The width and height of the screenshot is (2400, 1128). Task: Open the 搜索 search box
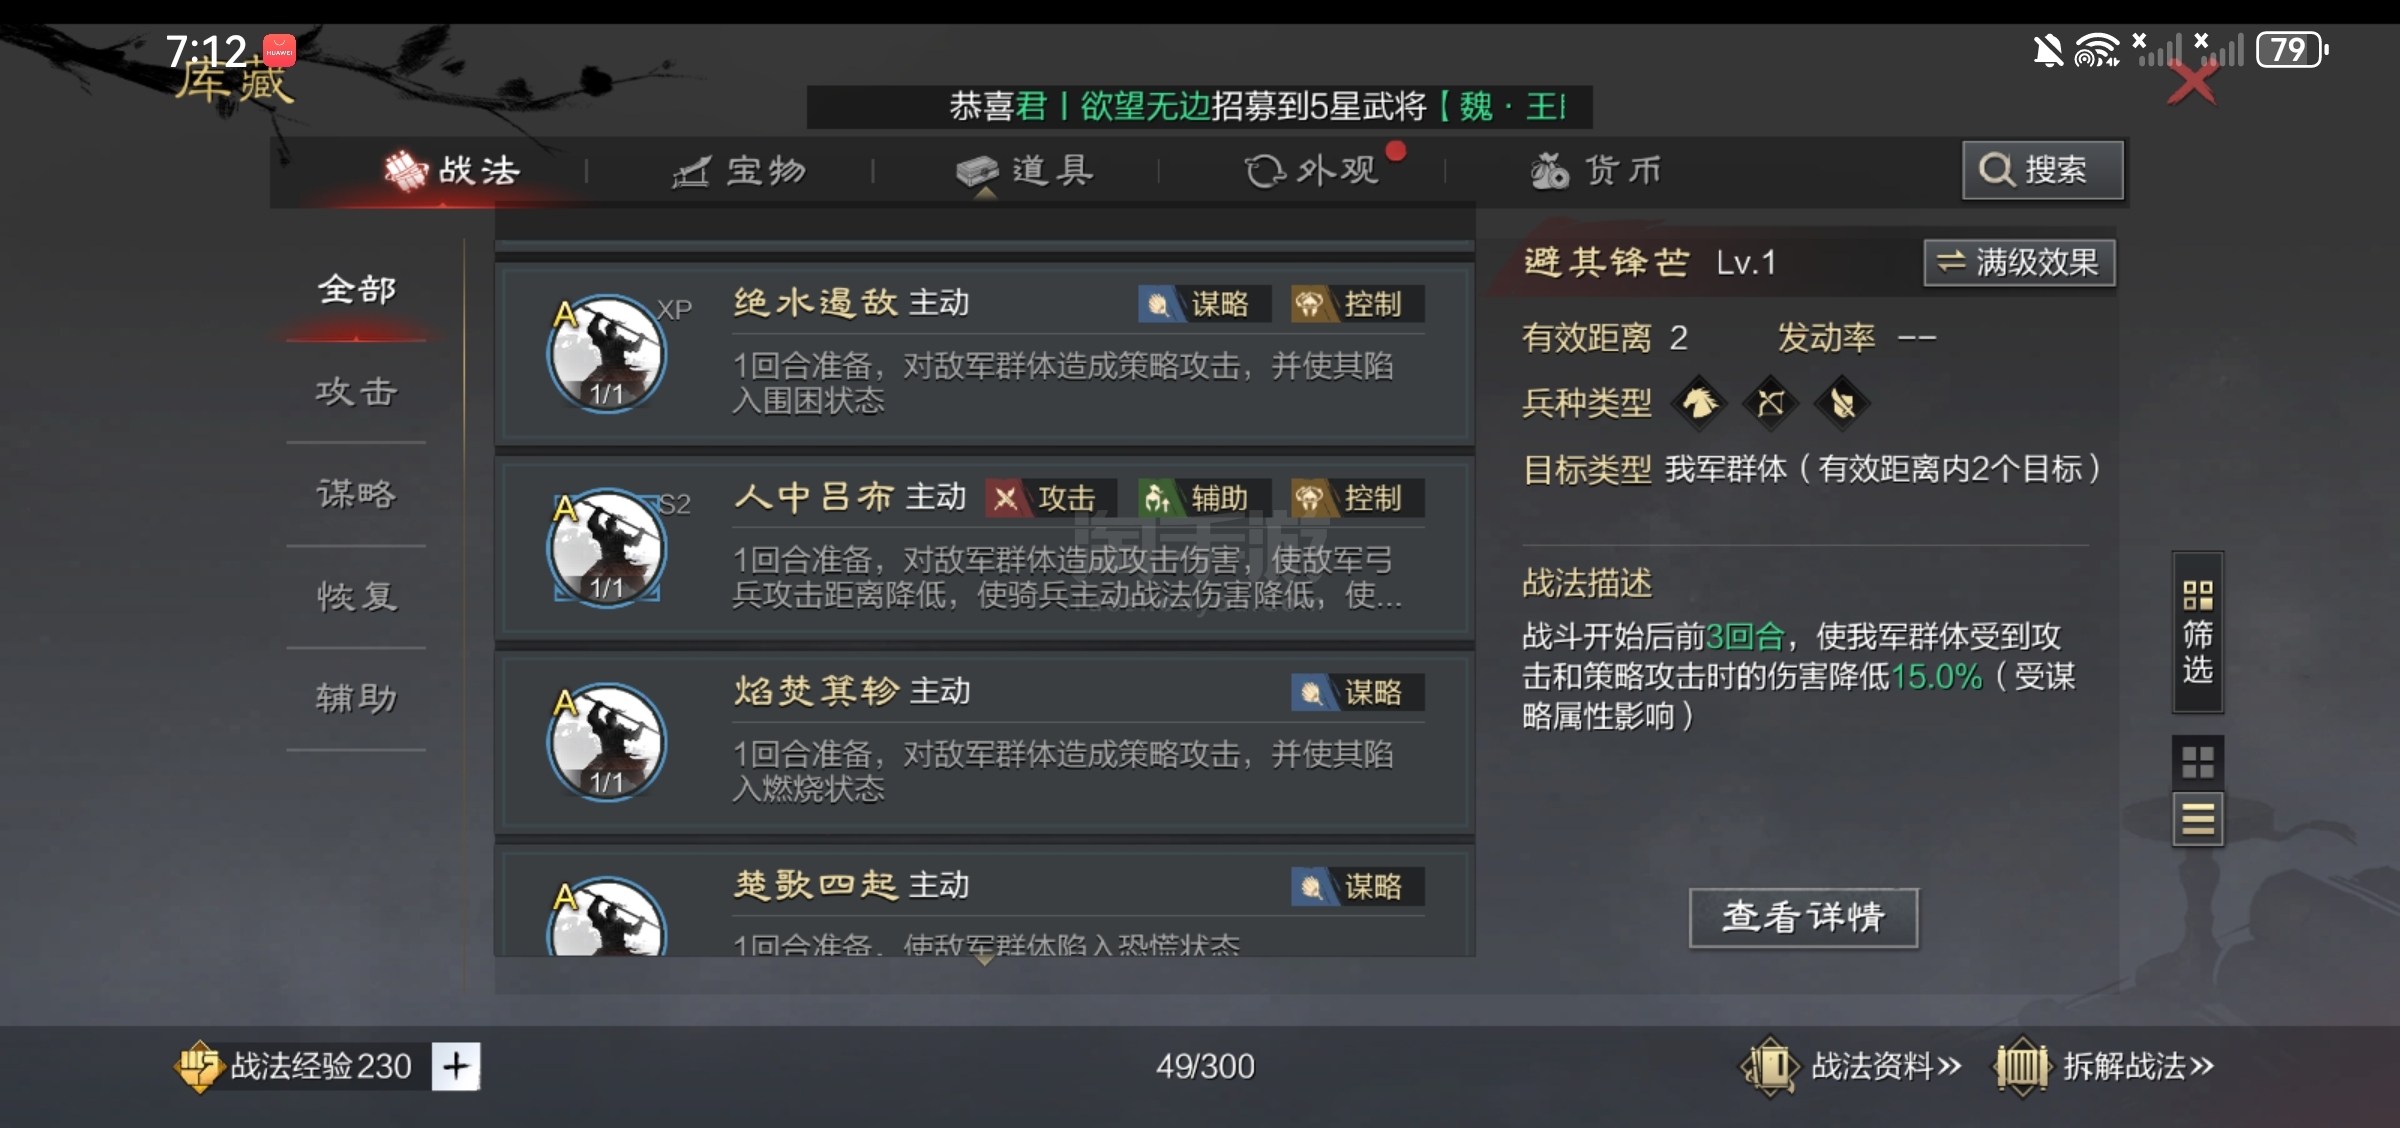[x=2042, y=170]
